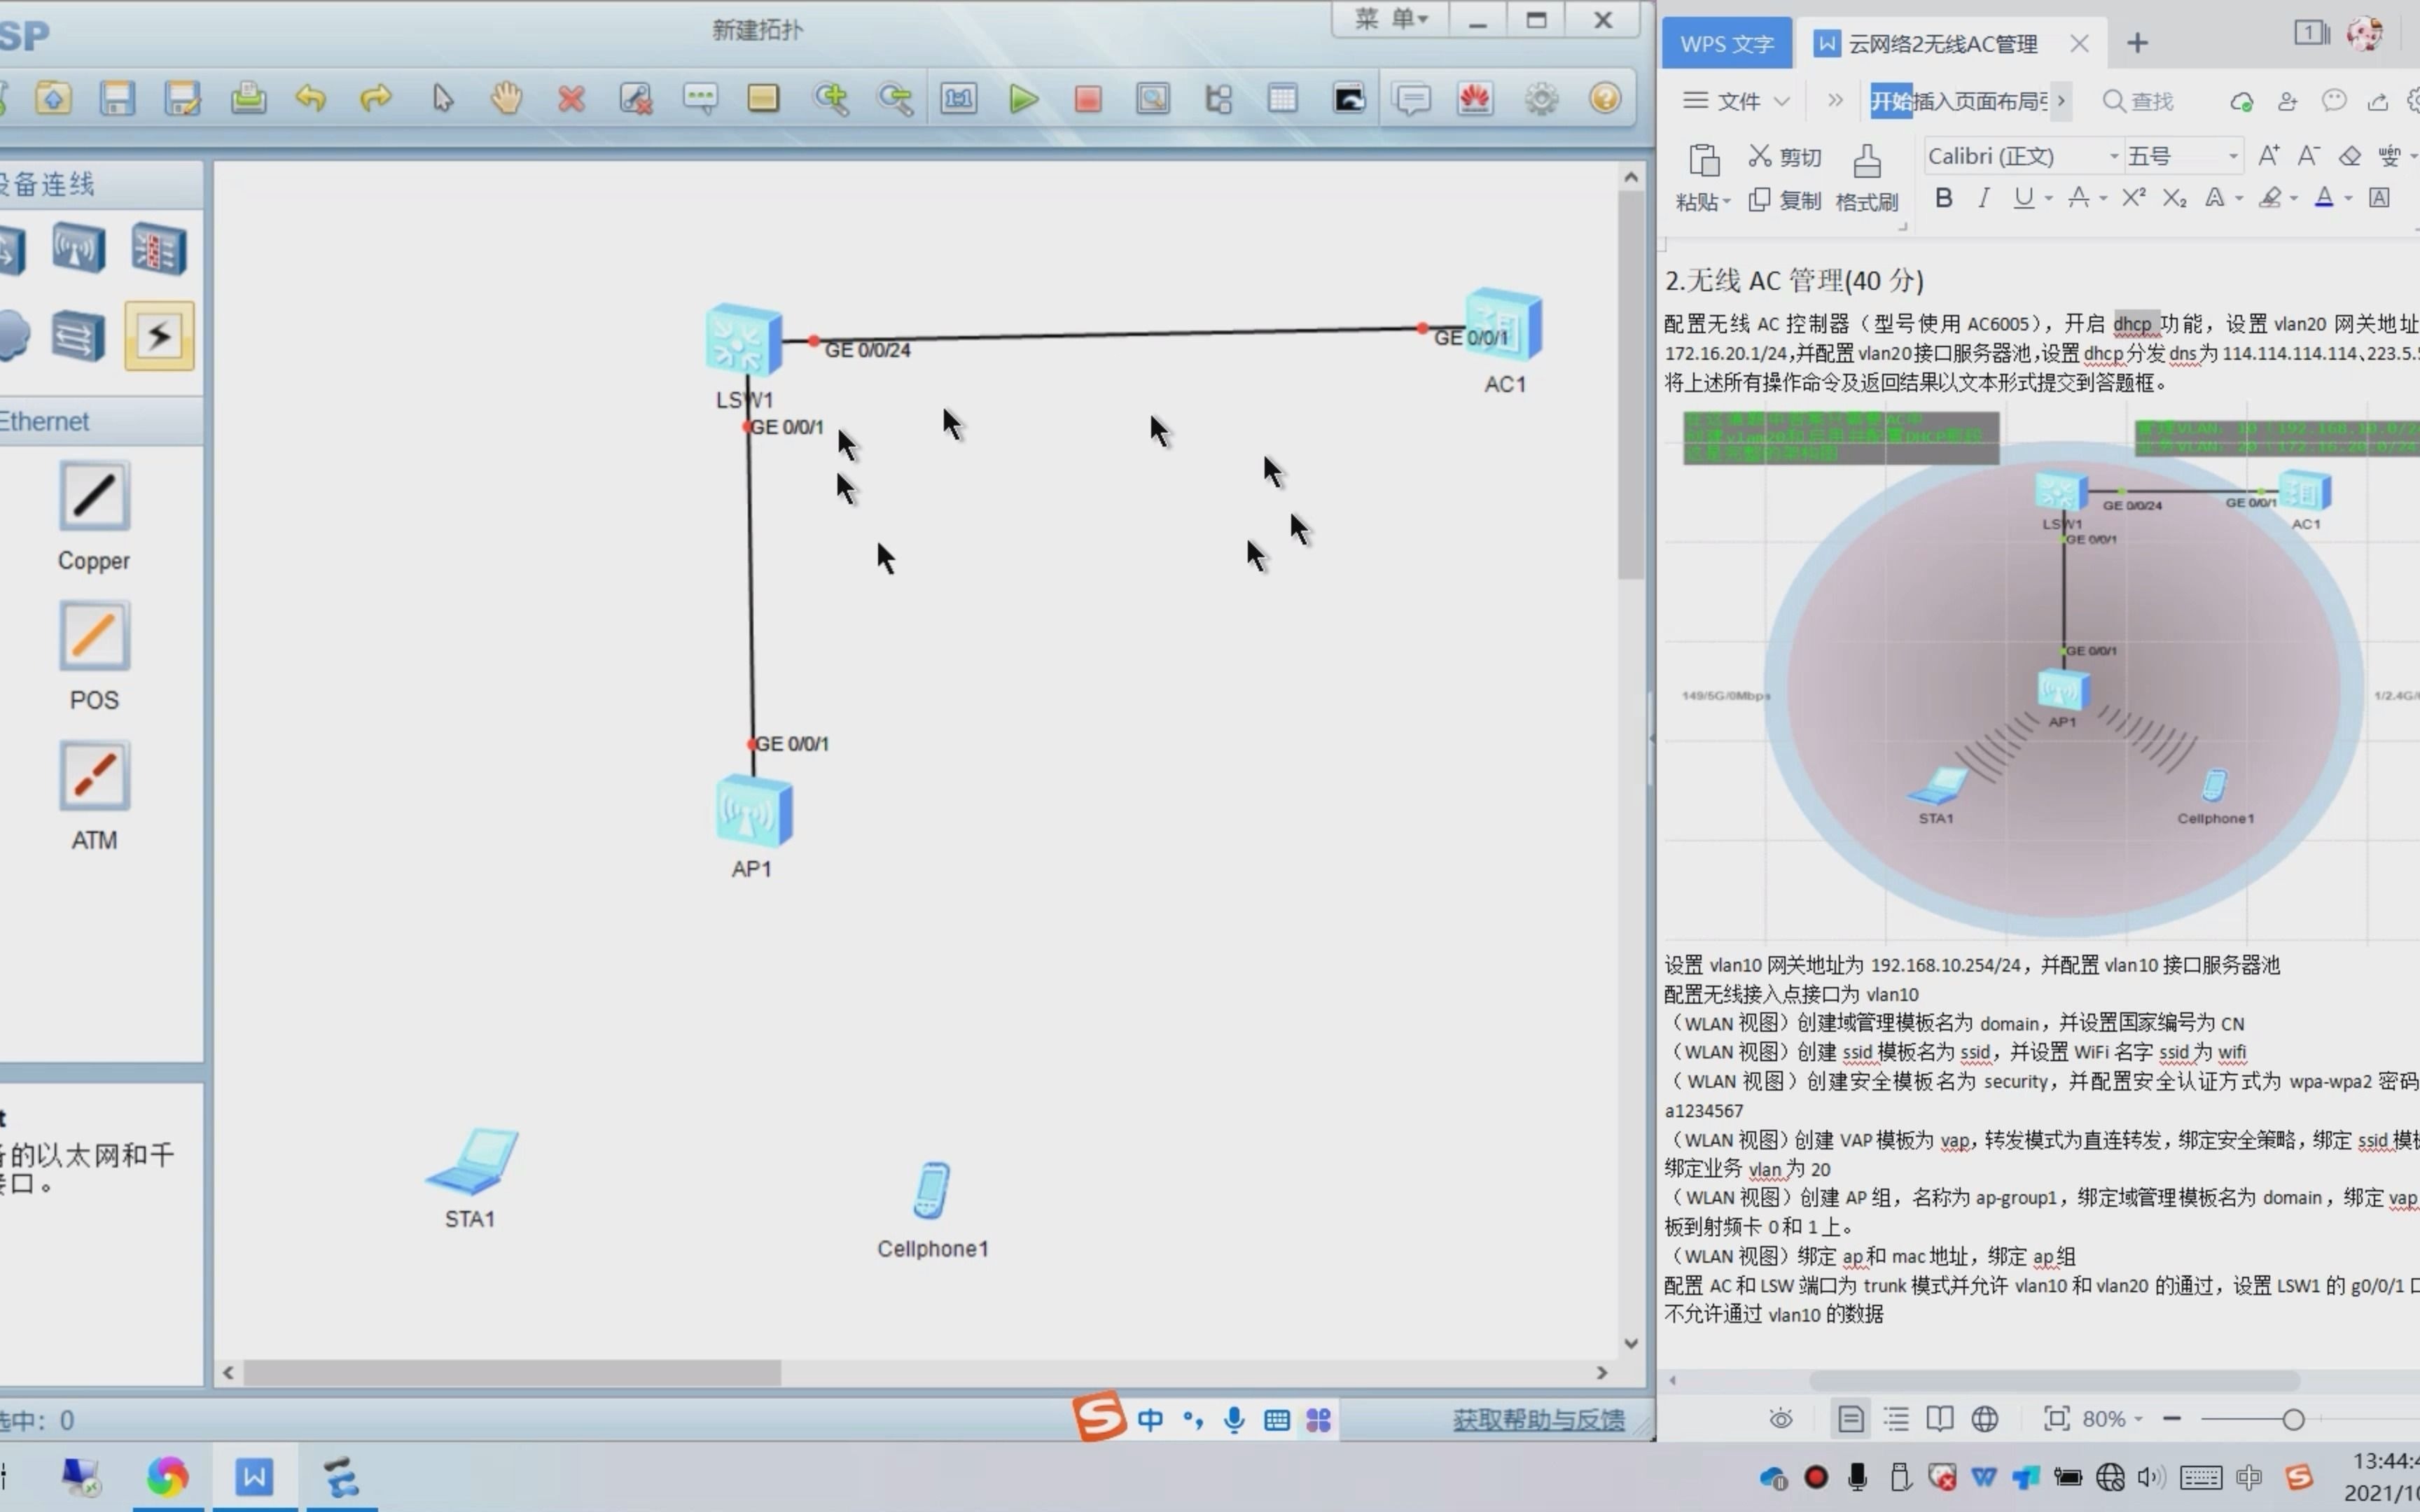This screenshot has height=1512, width=2420.
Task: Click the red stop devices icon
Action: (x=1088, y=99)
